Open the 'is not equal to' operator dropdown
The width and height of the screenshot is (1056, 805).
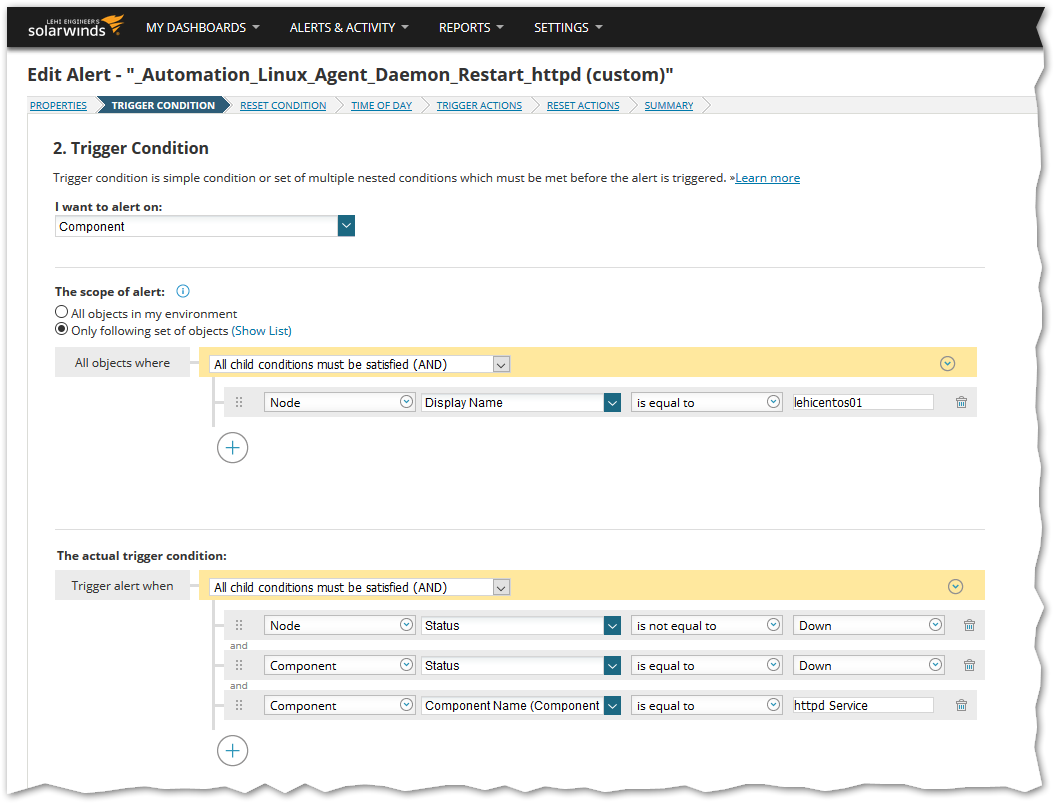click(x=773, y=625)
